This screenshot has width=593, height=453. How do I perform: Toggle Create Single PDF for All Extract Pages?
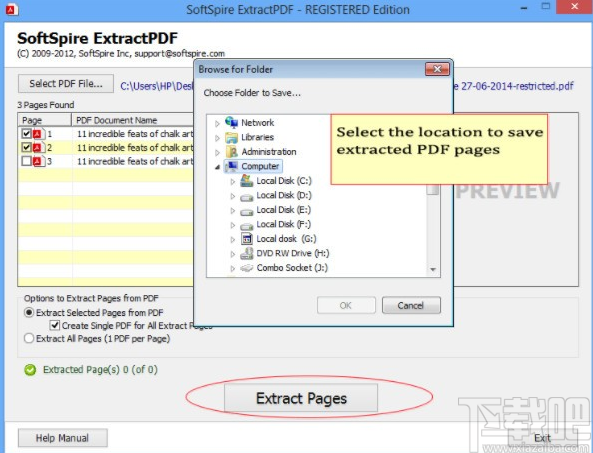(55, 325)
